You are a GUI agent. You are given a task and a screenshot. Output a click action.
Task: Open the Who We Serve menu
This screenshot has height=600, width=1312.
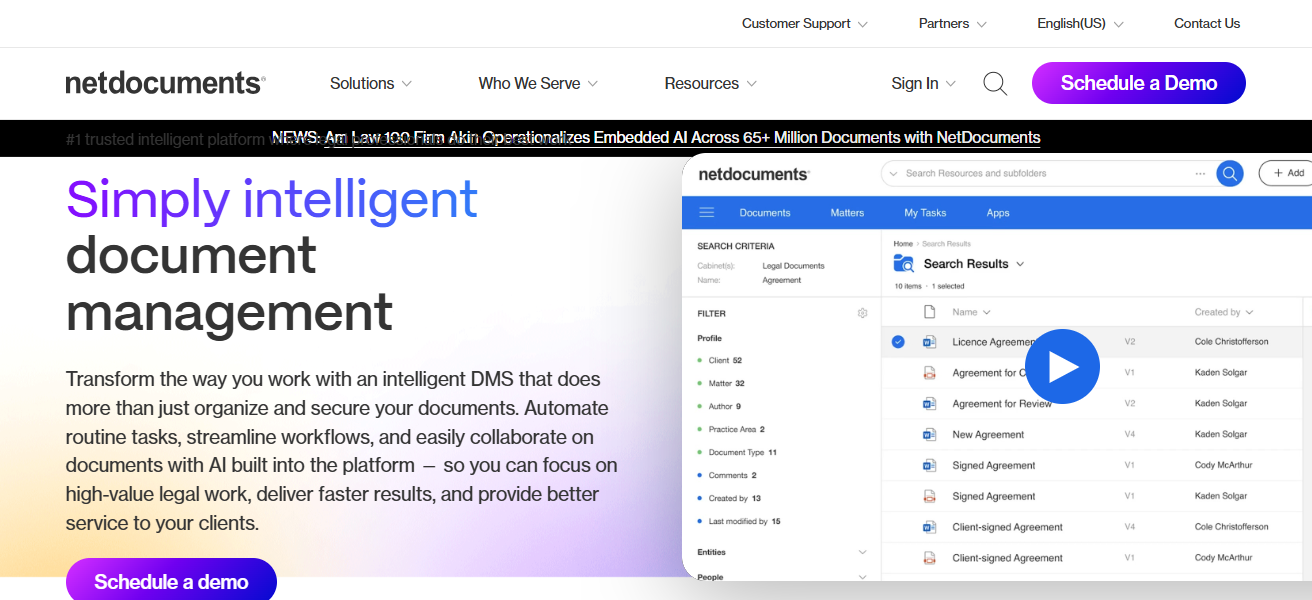pyautogui.click(x=538, y=84)
